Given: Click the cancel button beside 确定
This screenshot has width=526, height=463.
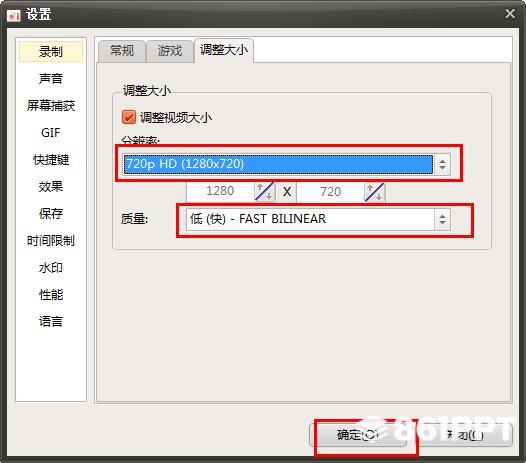Looking at the screenshot, I should point(465,435).
